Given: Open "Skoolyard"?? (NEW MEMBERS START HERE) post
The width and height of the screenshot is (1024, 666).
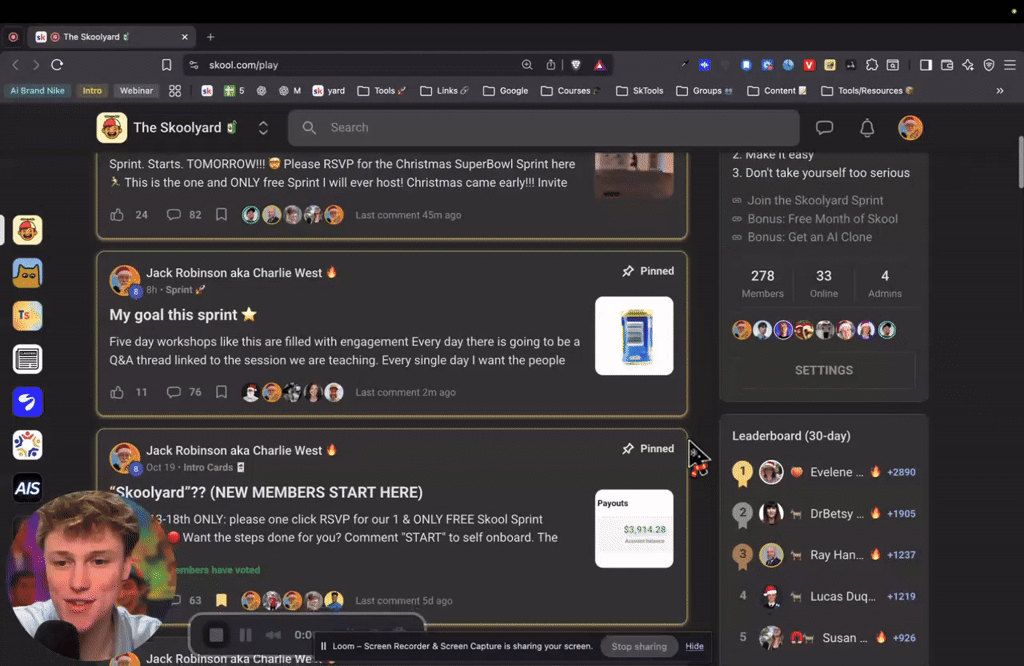Looking at the screenshot, I should [x=266, y=492].
